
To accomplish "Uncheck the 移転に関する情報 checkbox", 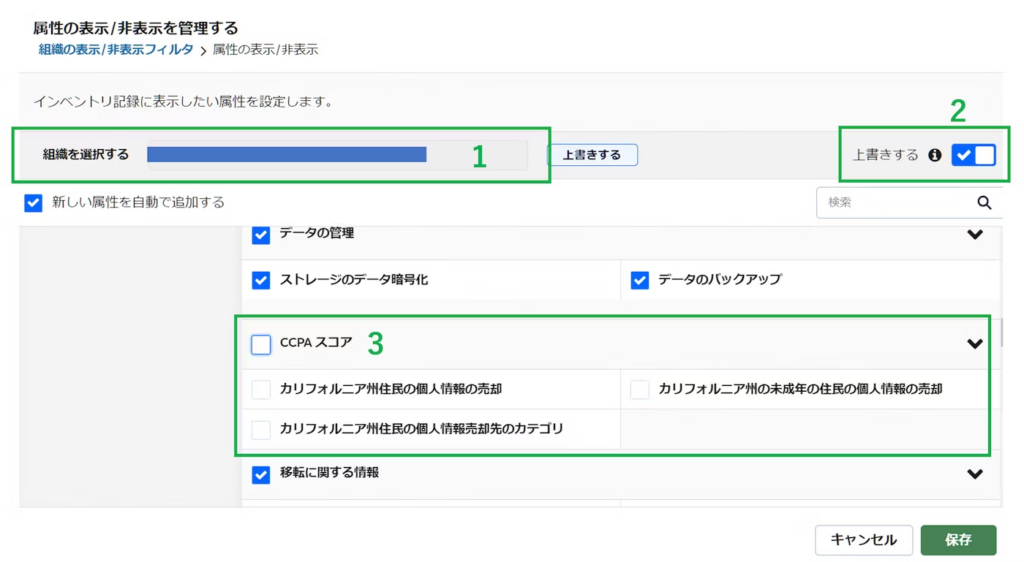I will 261,474.
